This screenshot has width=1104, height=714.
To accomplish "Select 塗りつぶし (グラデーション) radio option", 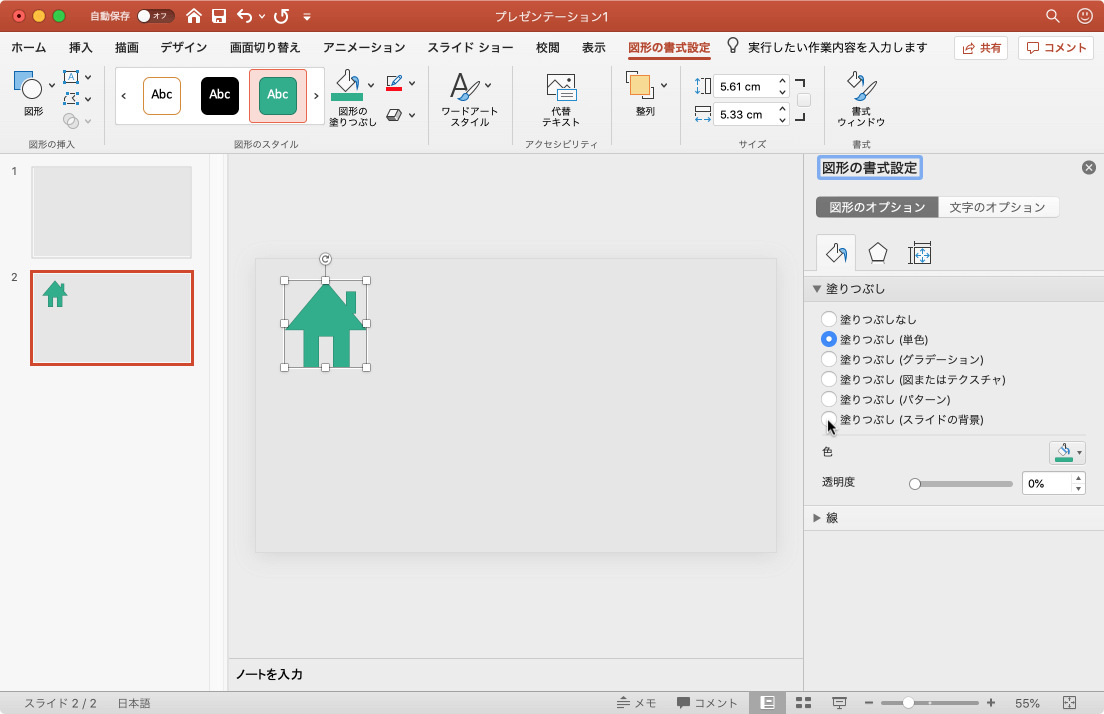I will tap(829, 359).
